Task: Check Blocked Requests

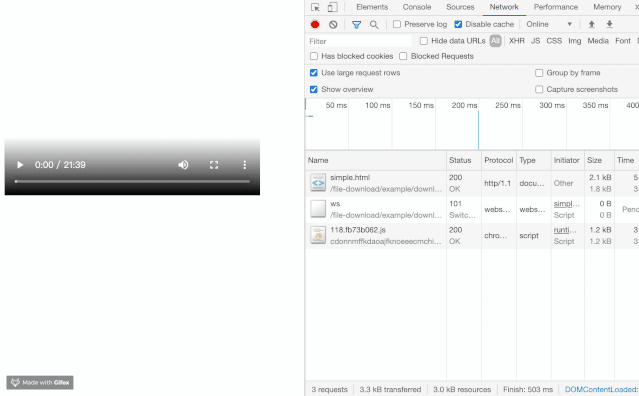Action: (403, 56)
